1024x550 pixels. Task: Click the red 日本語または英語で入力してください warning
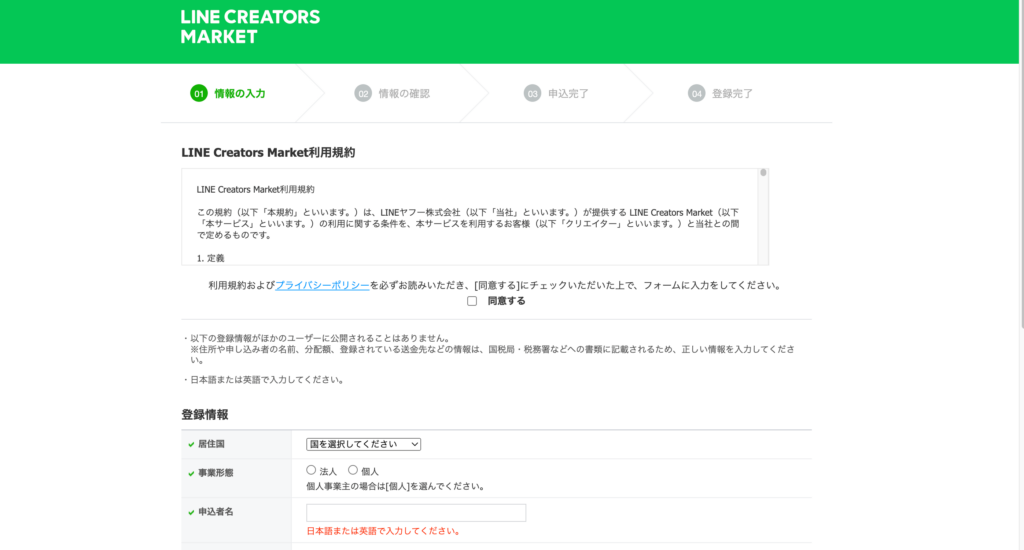384,531
